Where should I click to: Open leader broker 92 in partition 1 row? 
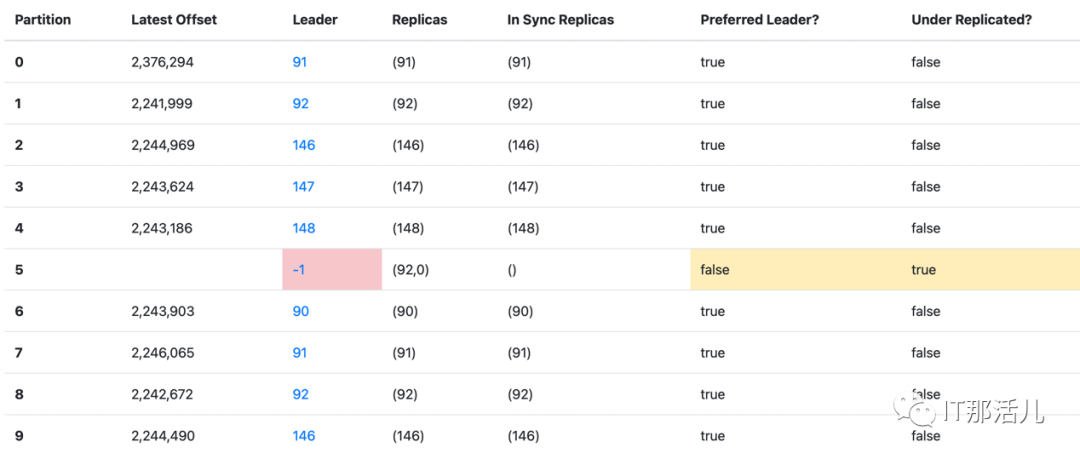[x=300, y=104]
